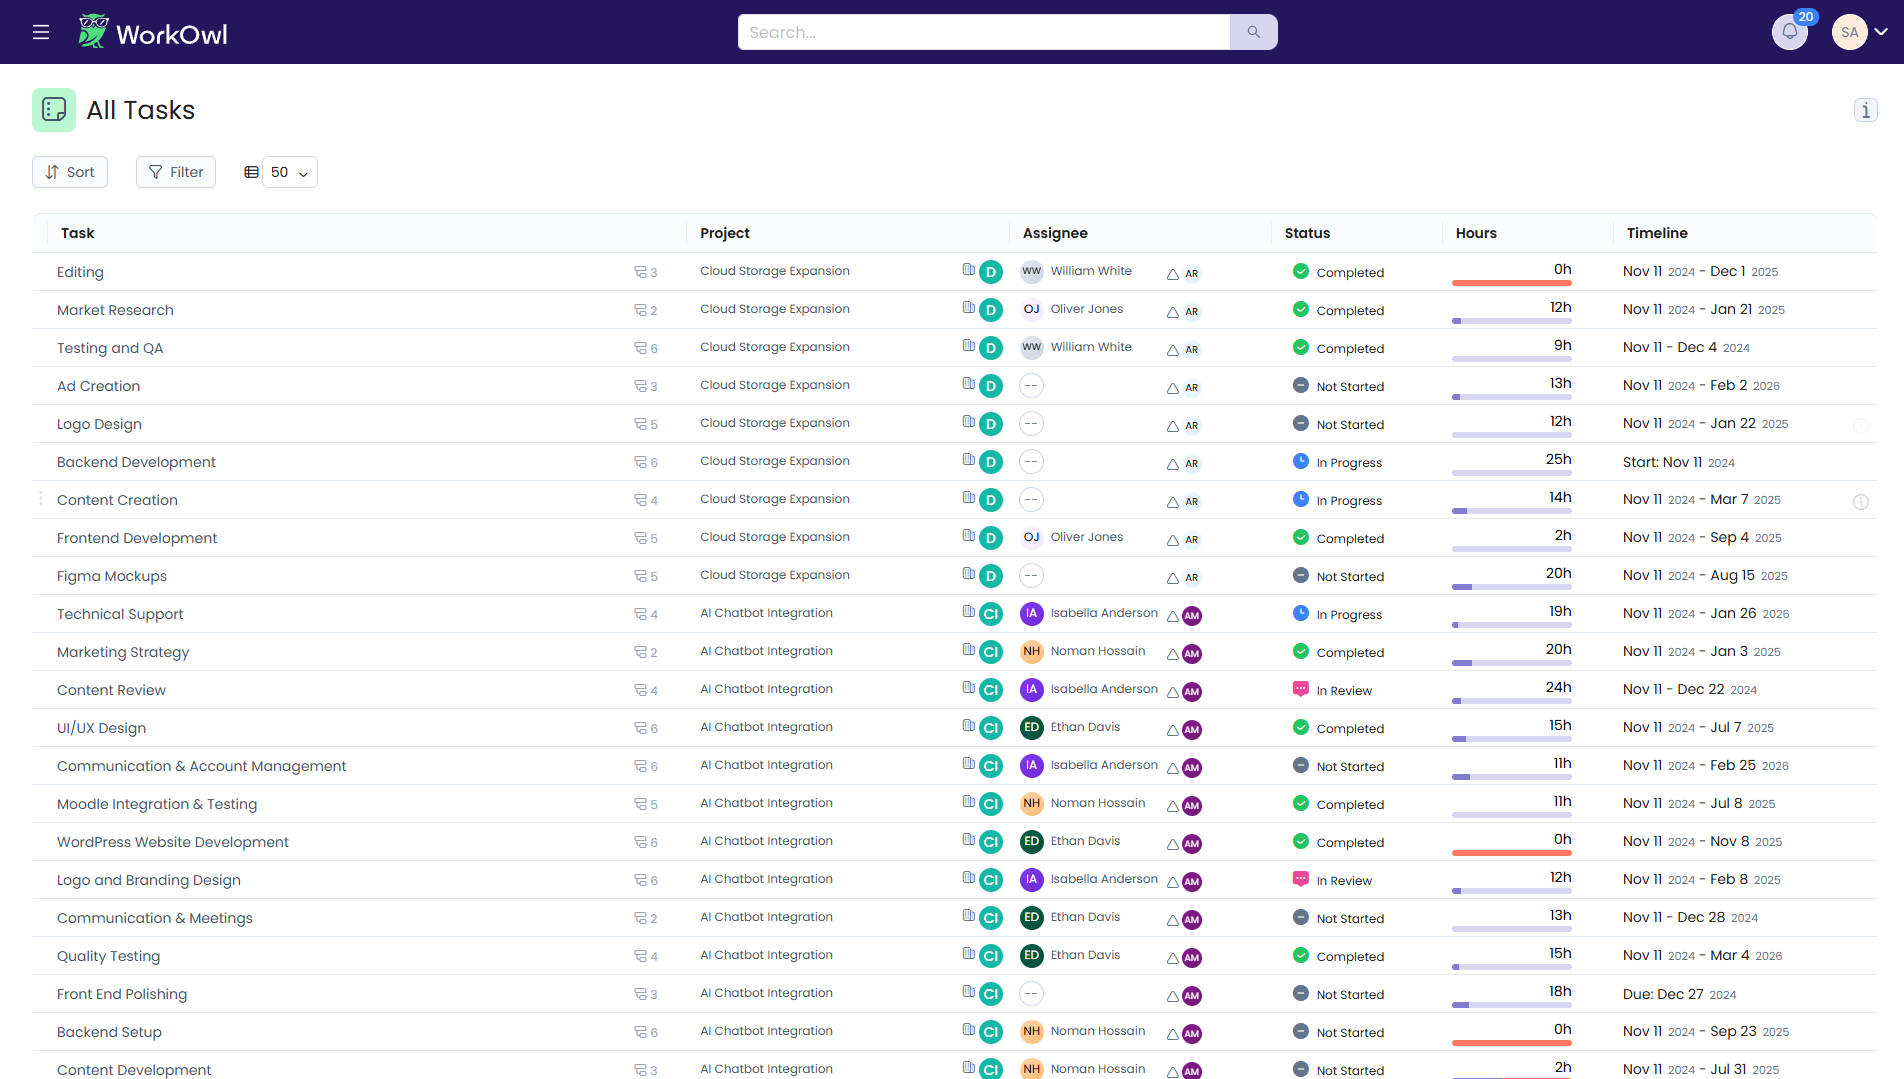Click the WorkOwl logo

click(x=153, y=32)
